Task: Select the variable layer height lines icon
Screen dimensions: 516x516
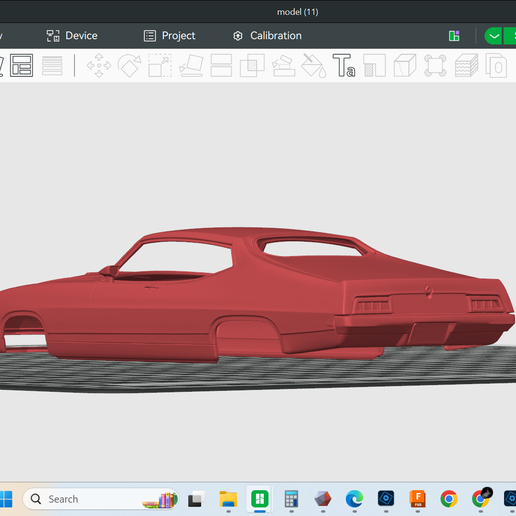Action: (52, 65)
